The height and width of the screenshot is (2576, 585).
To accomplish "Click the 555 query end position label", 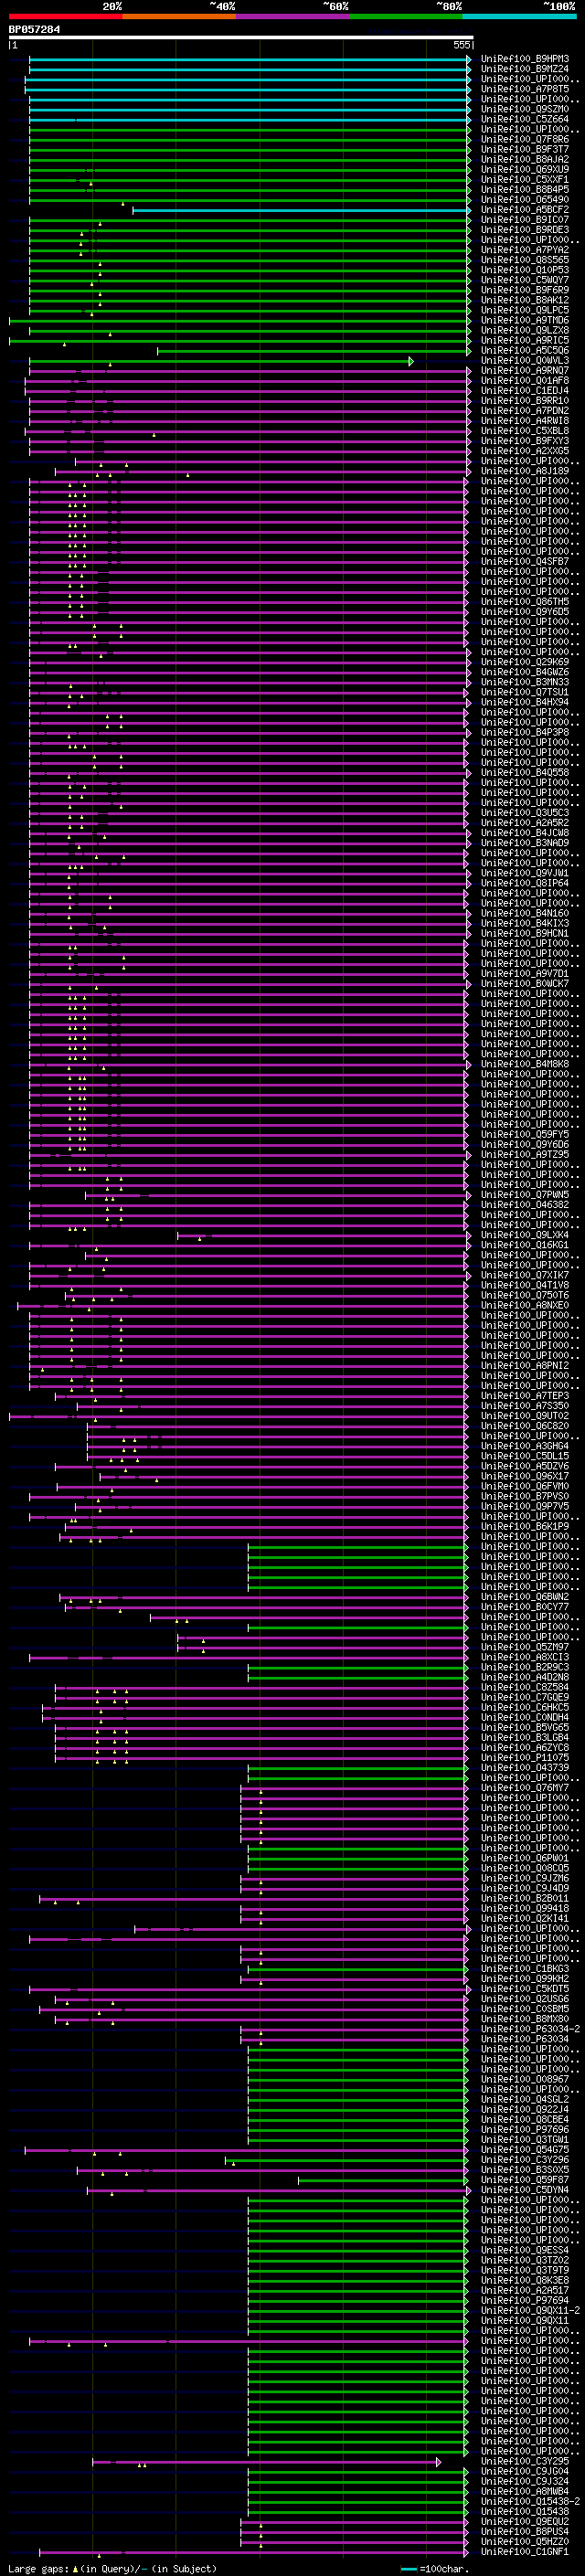I will pos(461,45).
